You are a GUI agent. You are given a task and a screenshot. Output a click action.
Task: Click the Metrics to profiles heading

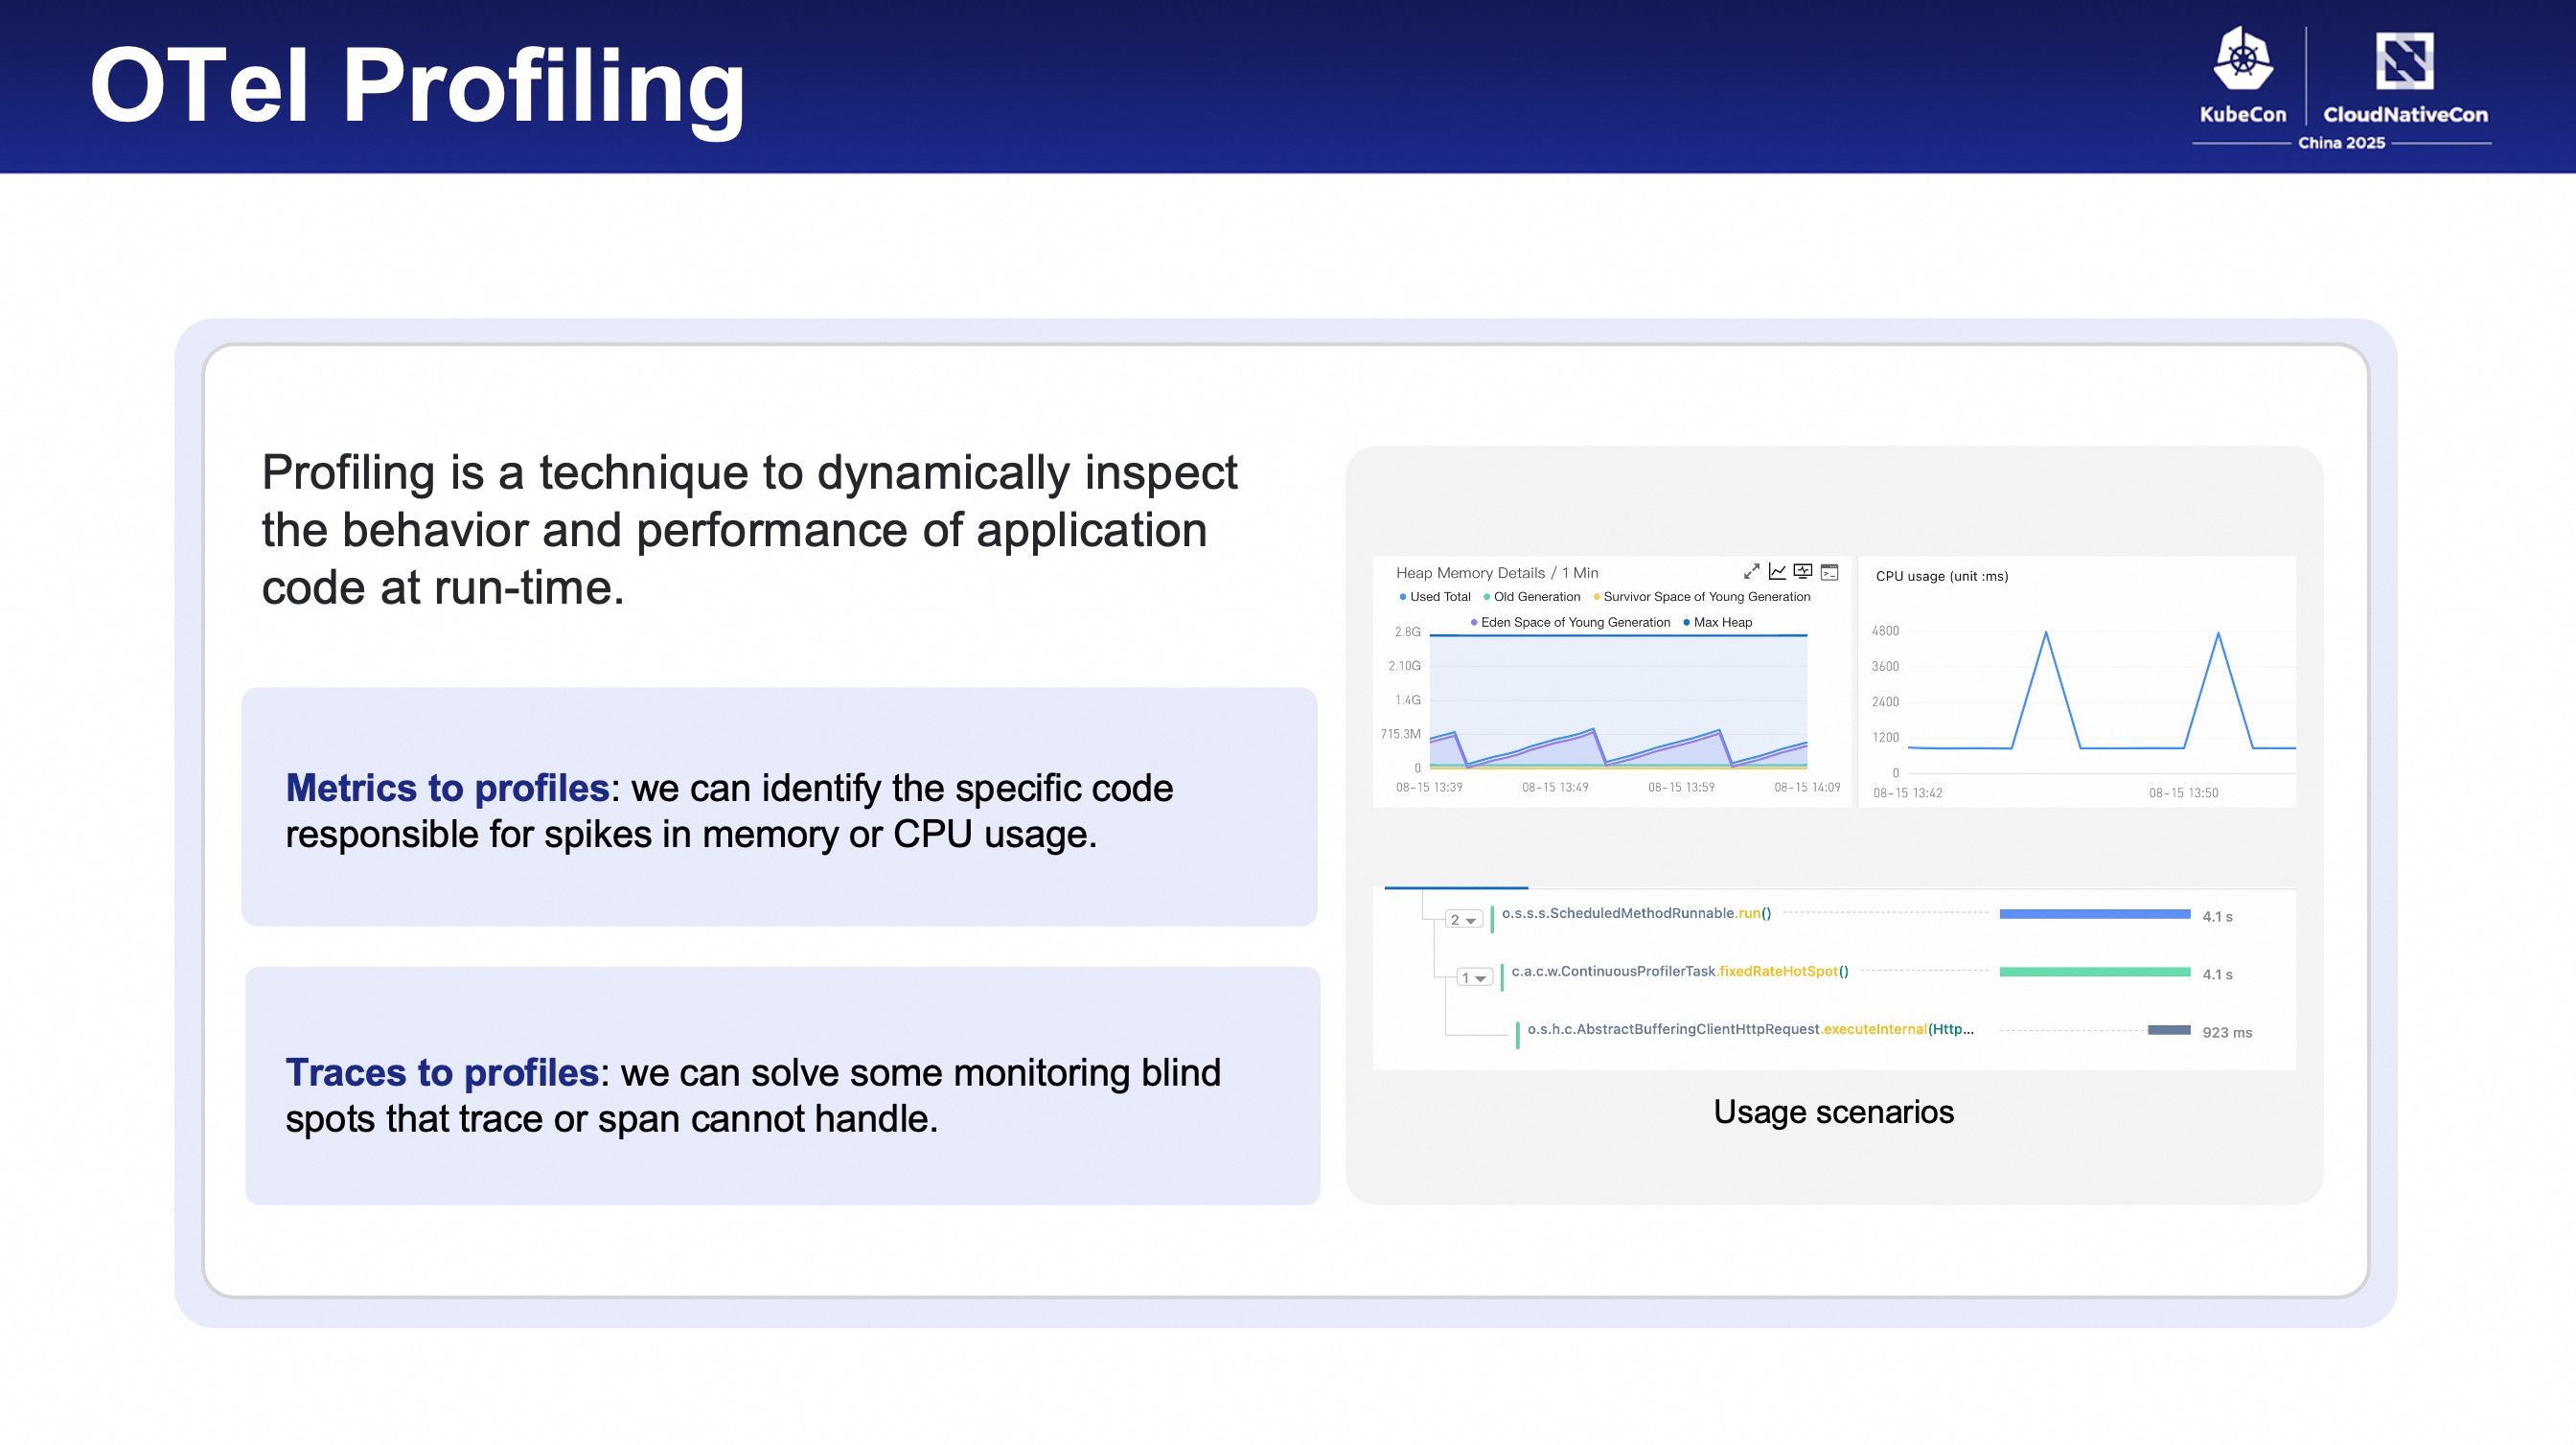click(447, 789)
